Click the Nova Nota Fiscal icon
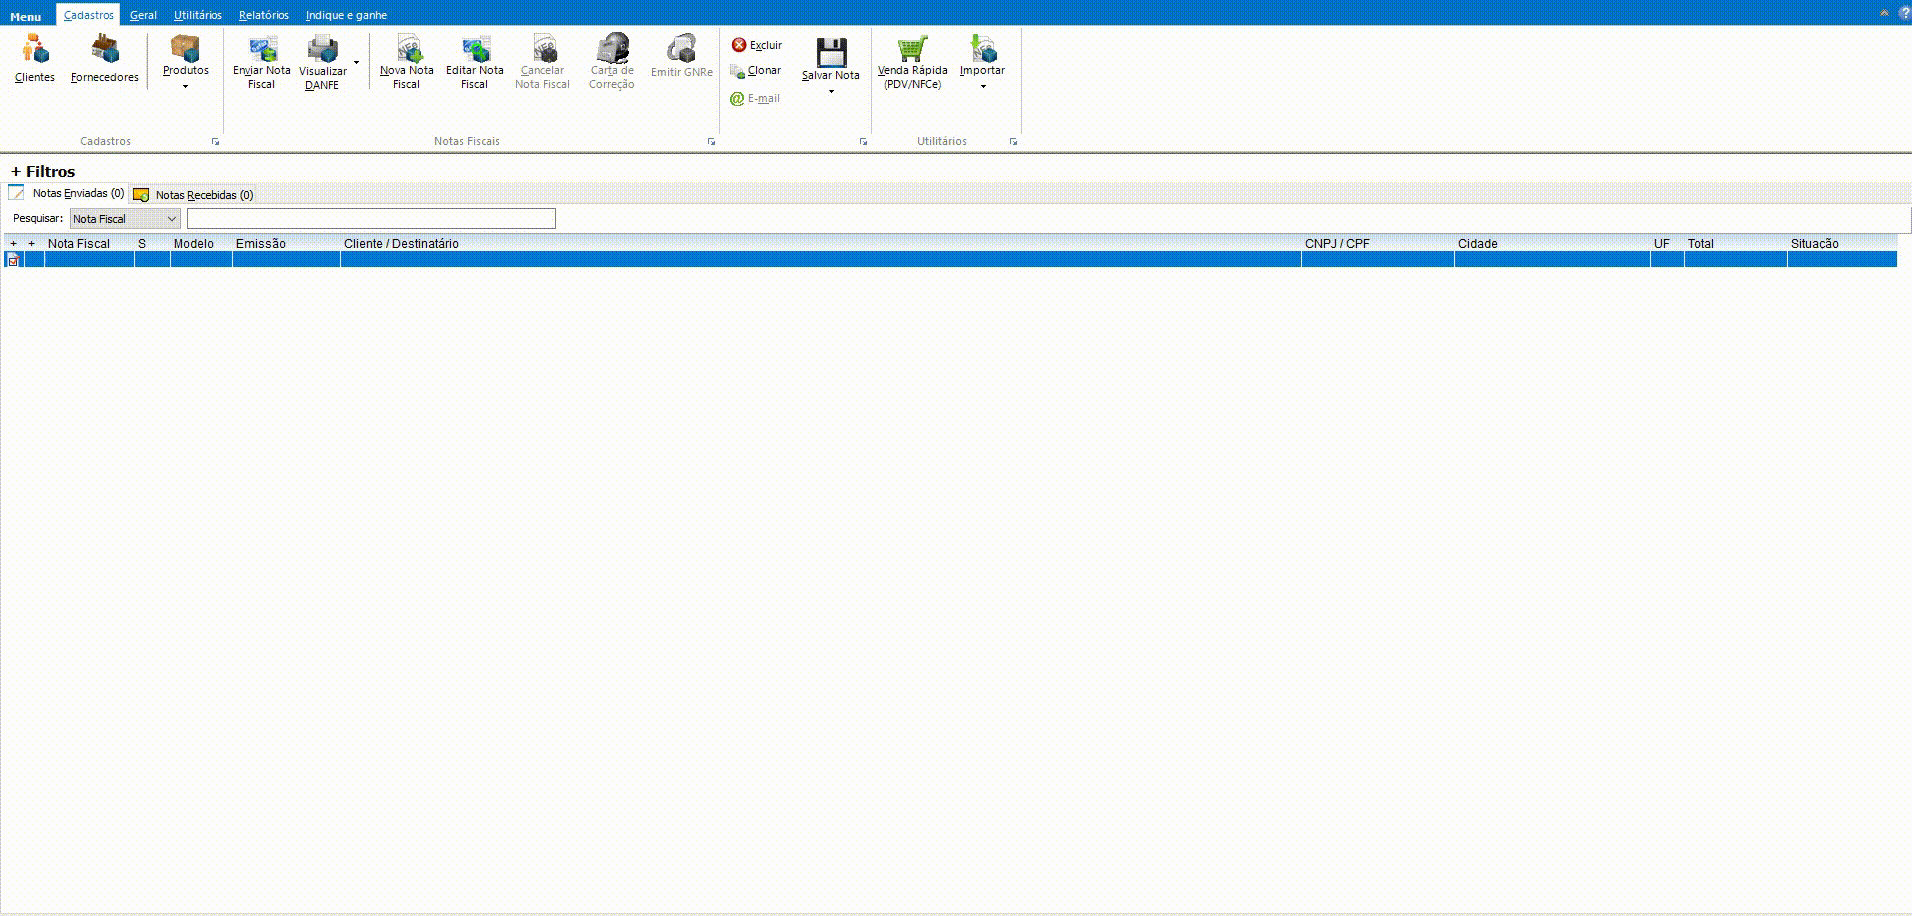Screen dimensions: 1912x916 [407, 49]
